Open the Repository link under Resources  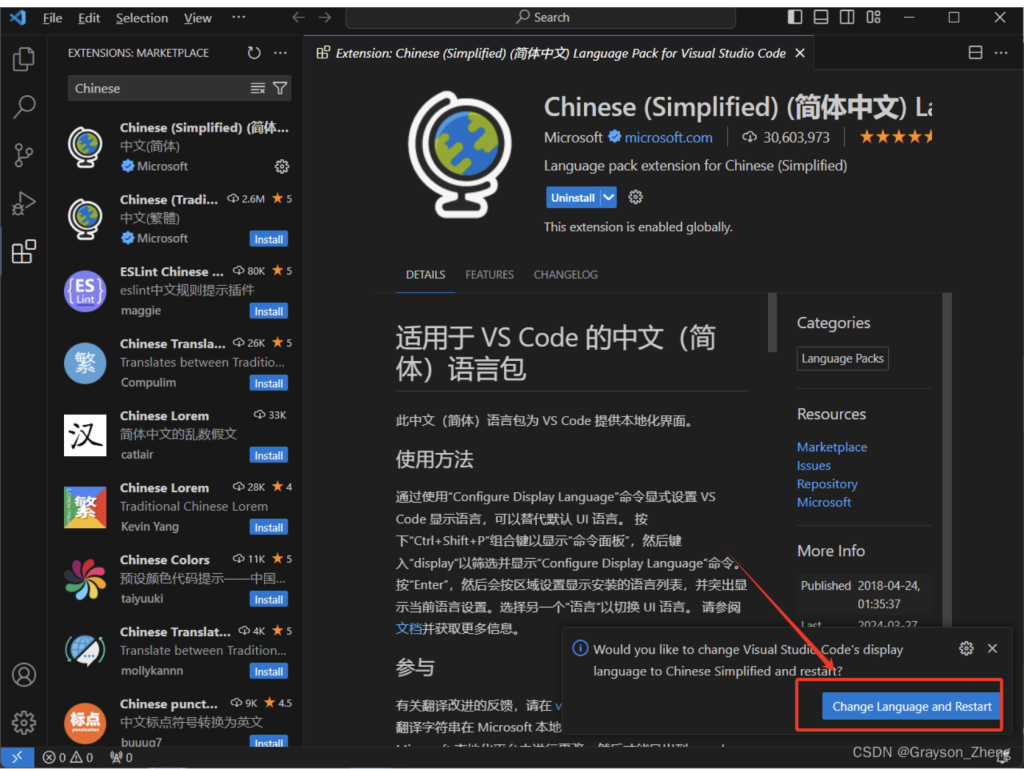pyautogui.click(x=827, y=484)
